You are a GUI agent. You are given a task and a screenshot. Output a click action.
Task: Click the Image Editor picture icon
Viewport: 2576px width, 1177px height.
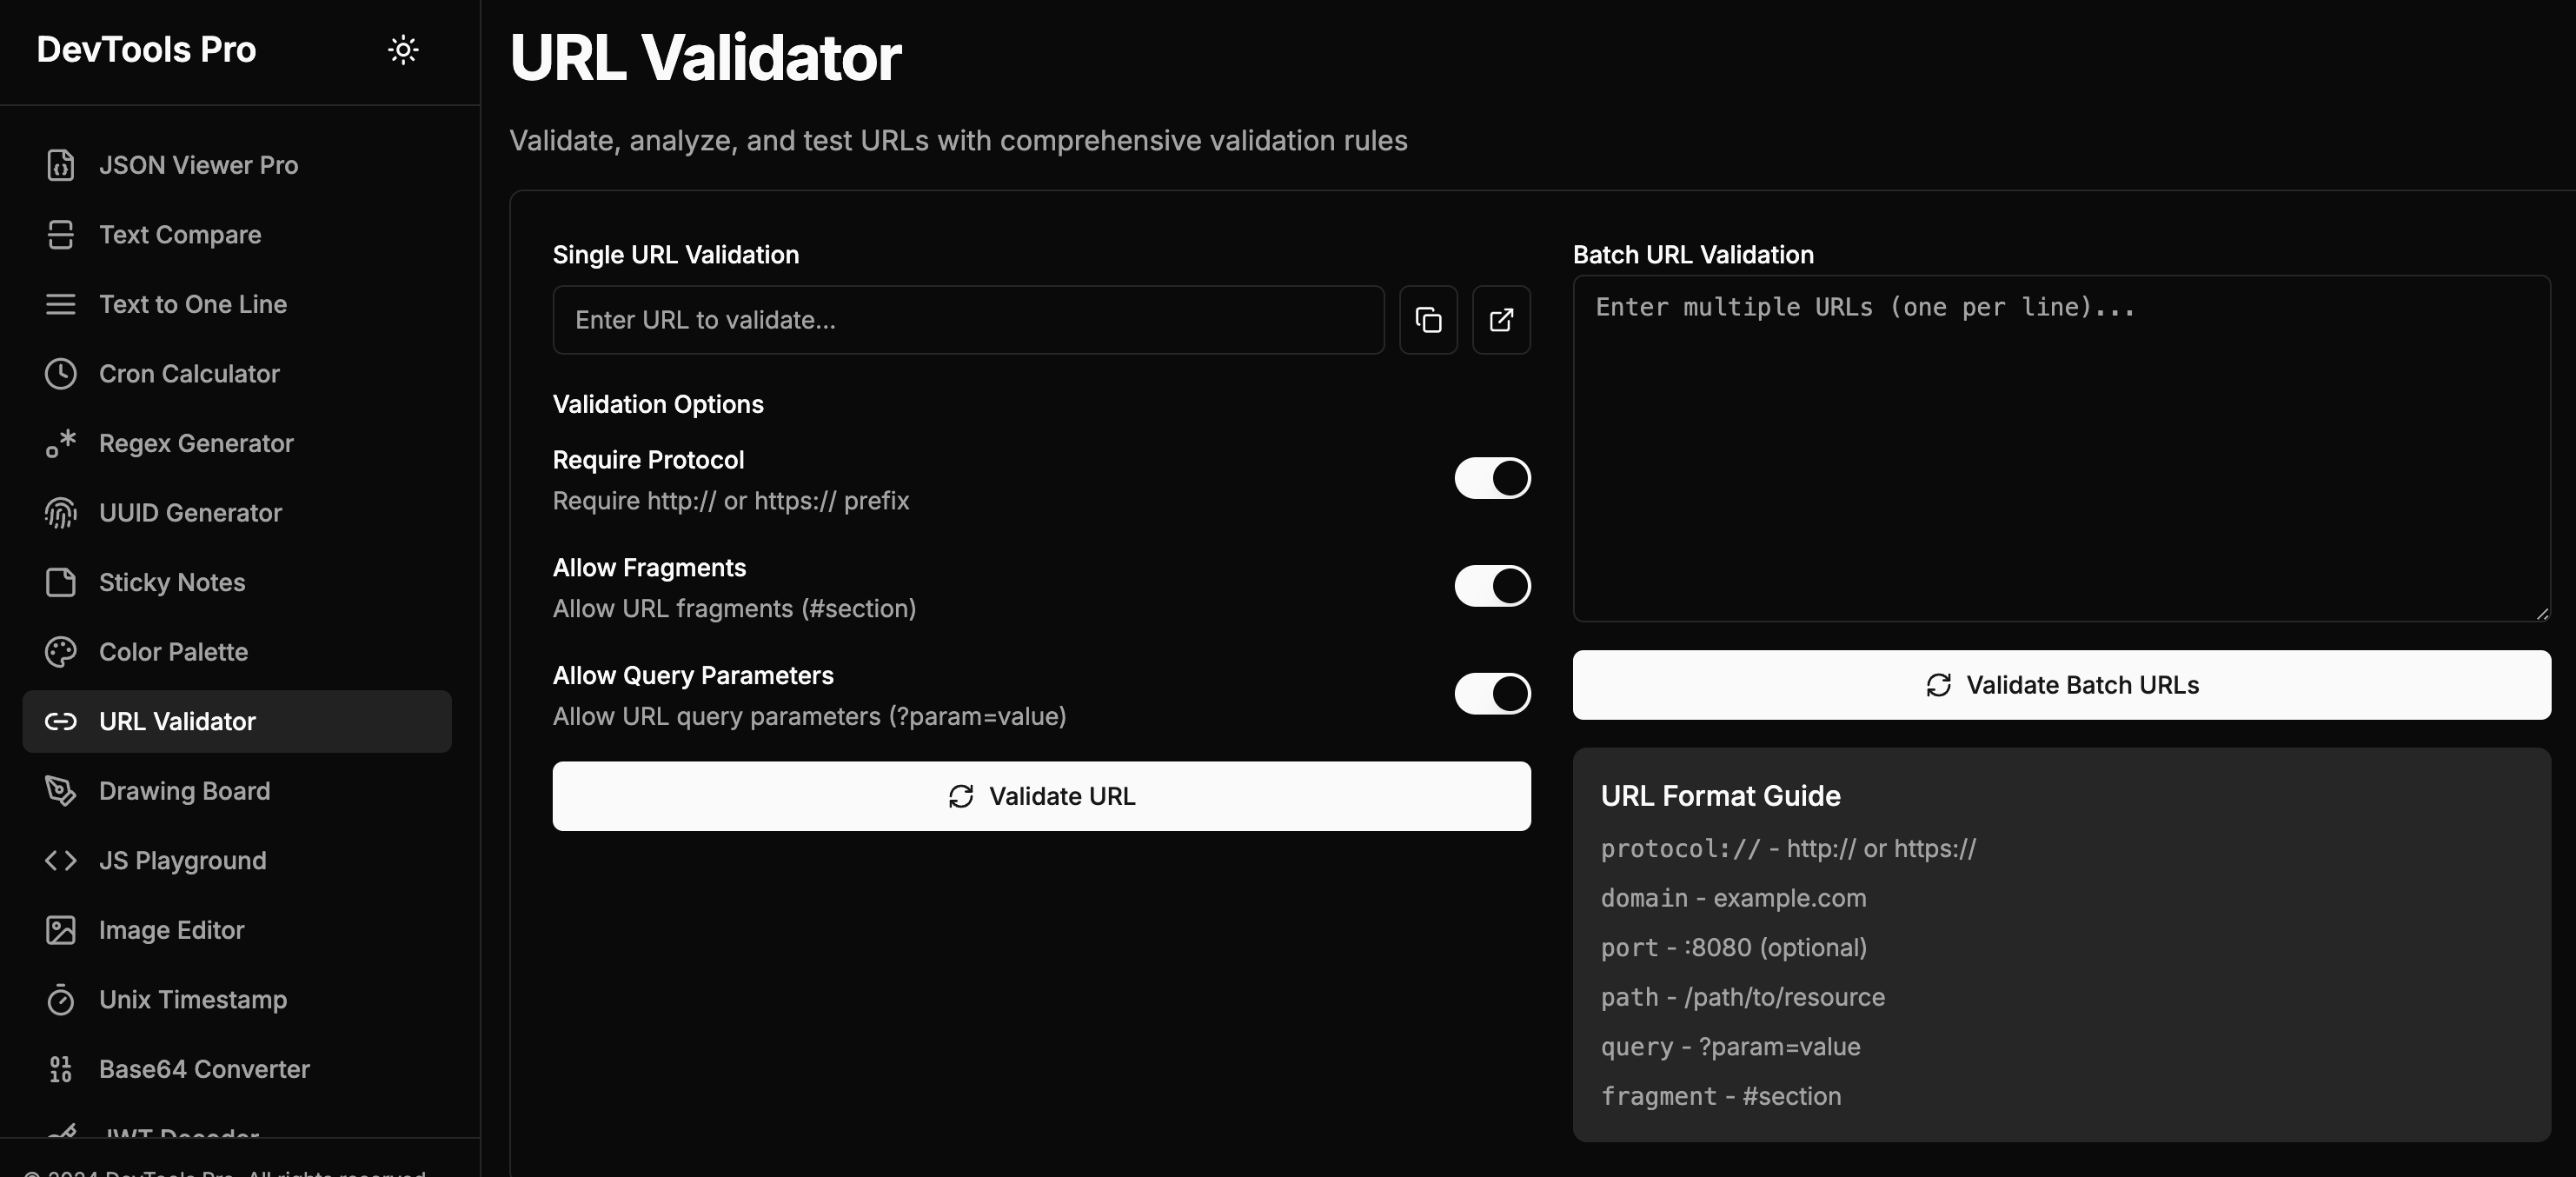[60, 930]
